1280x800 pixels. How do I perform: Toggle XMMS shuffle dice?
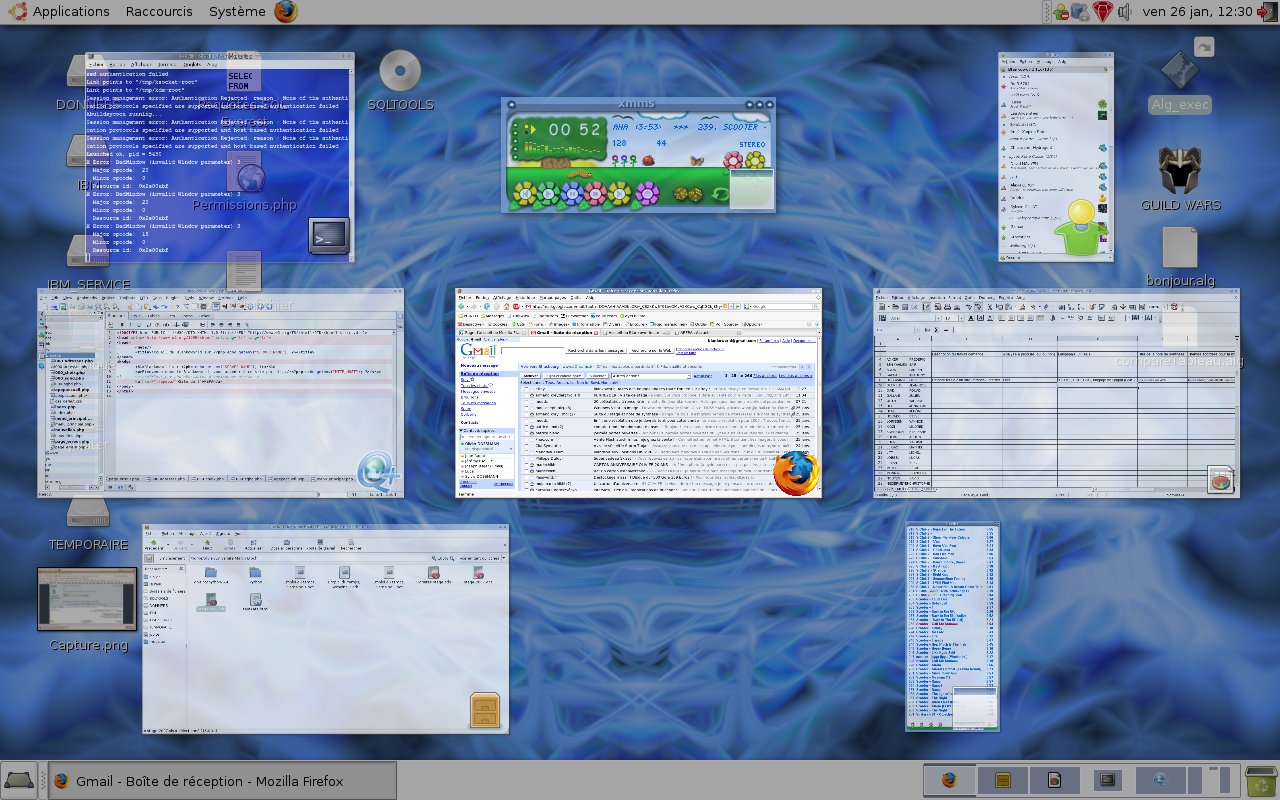(688, 194)
